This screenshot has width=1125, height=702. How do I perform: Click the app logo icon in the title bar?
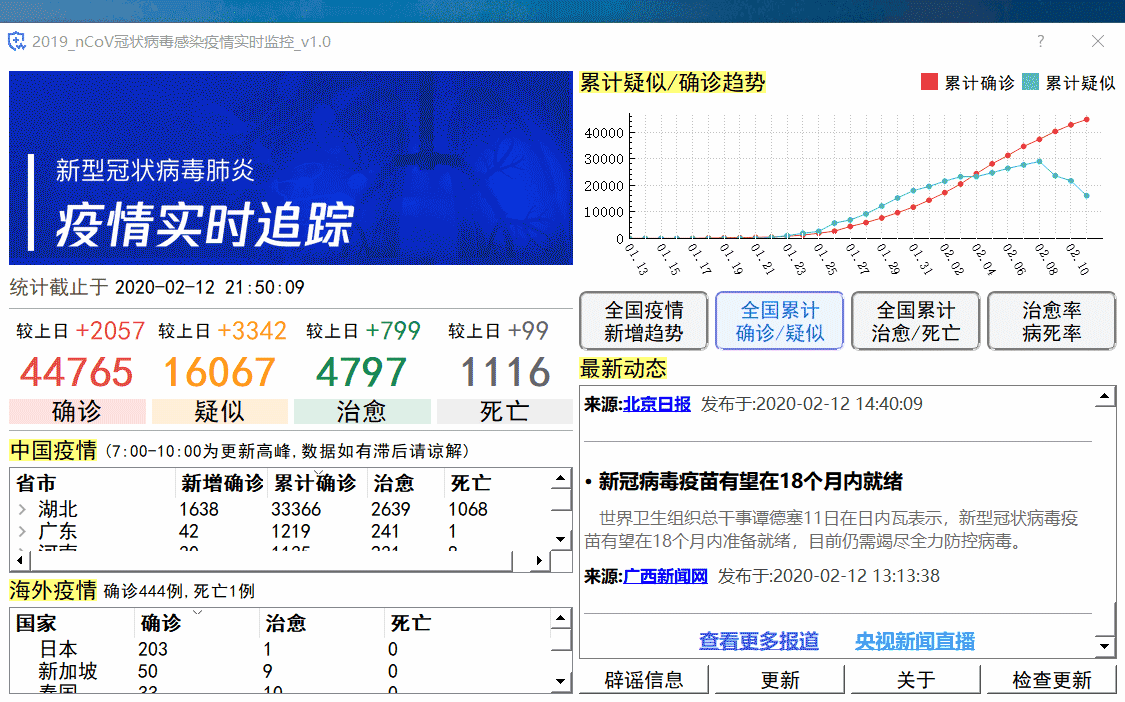(14, 41)
